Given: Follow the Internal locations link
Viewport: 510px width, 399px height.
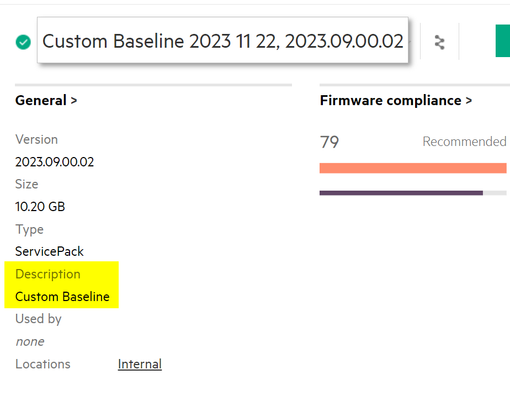Looking at the screenshot, I should pos(140,364).
